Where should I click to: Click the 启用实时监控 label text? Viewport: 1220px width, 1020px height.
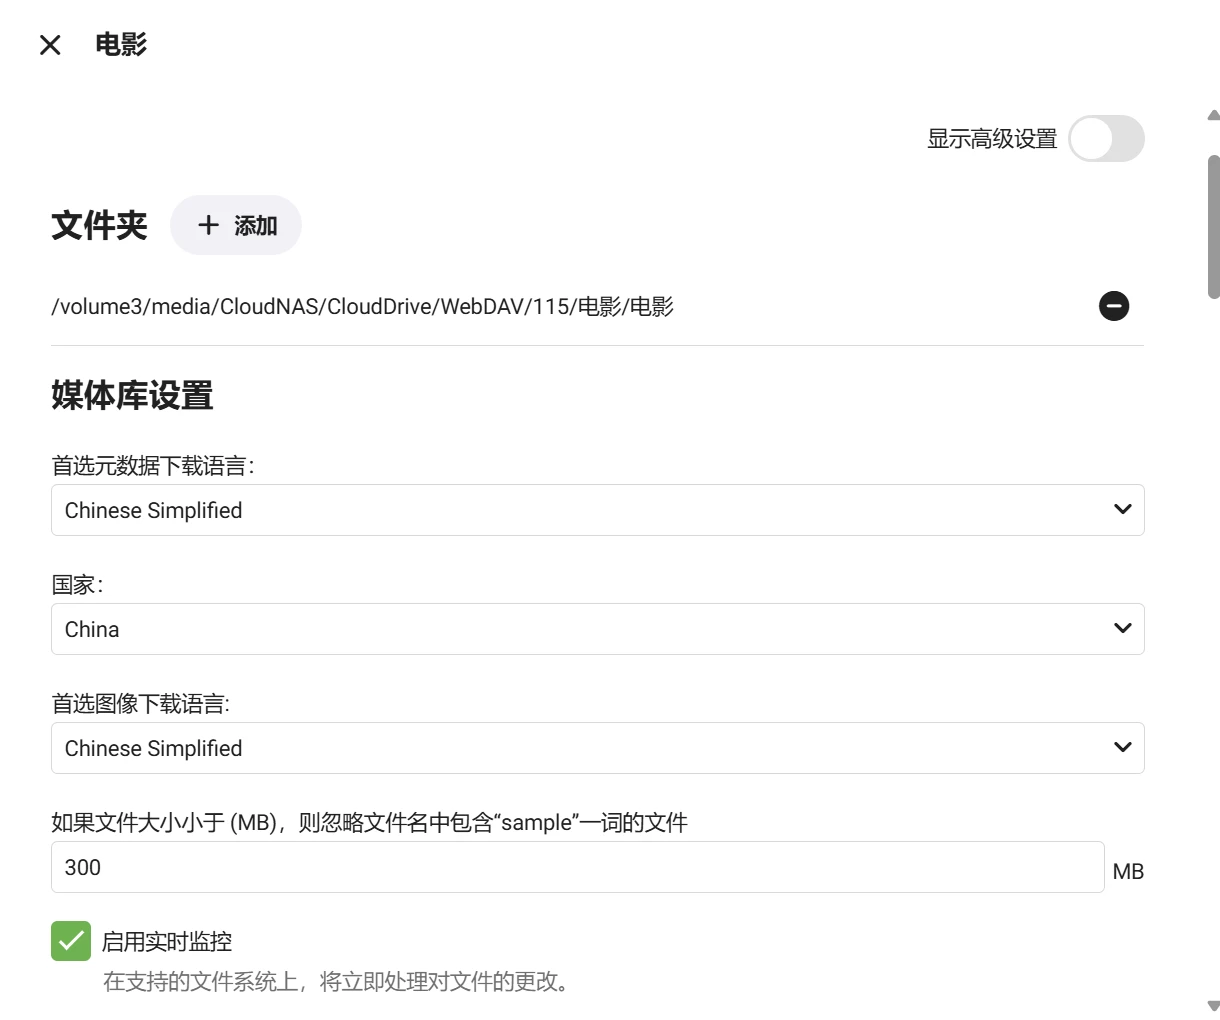pos(167,942)
